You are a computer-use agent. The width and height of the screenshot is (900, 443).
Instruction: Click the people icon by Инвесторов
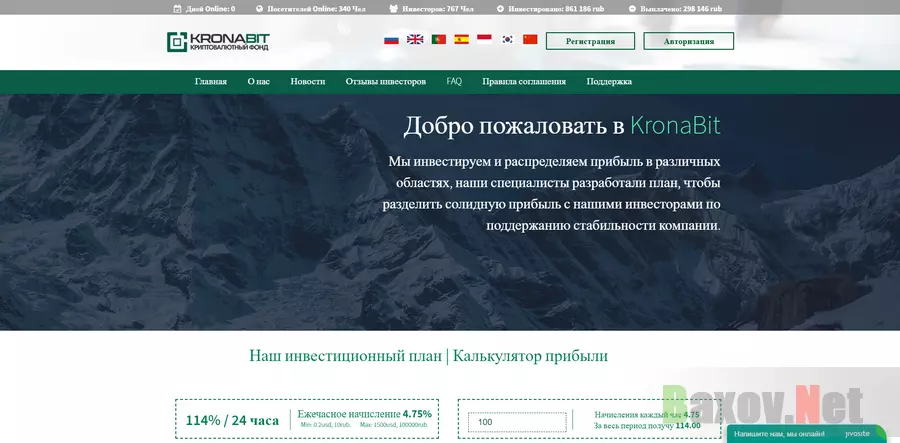click(x=393, y=9)
